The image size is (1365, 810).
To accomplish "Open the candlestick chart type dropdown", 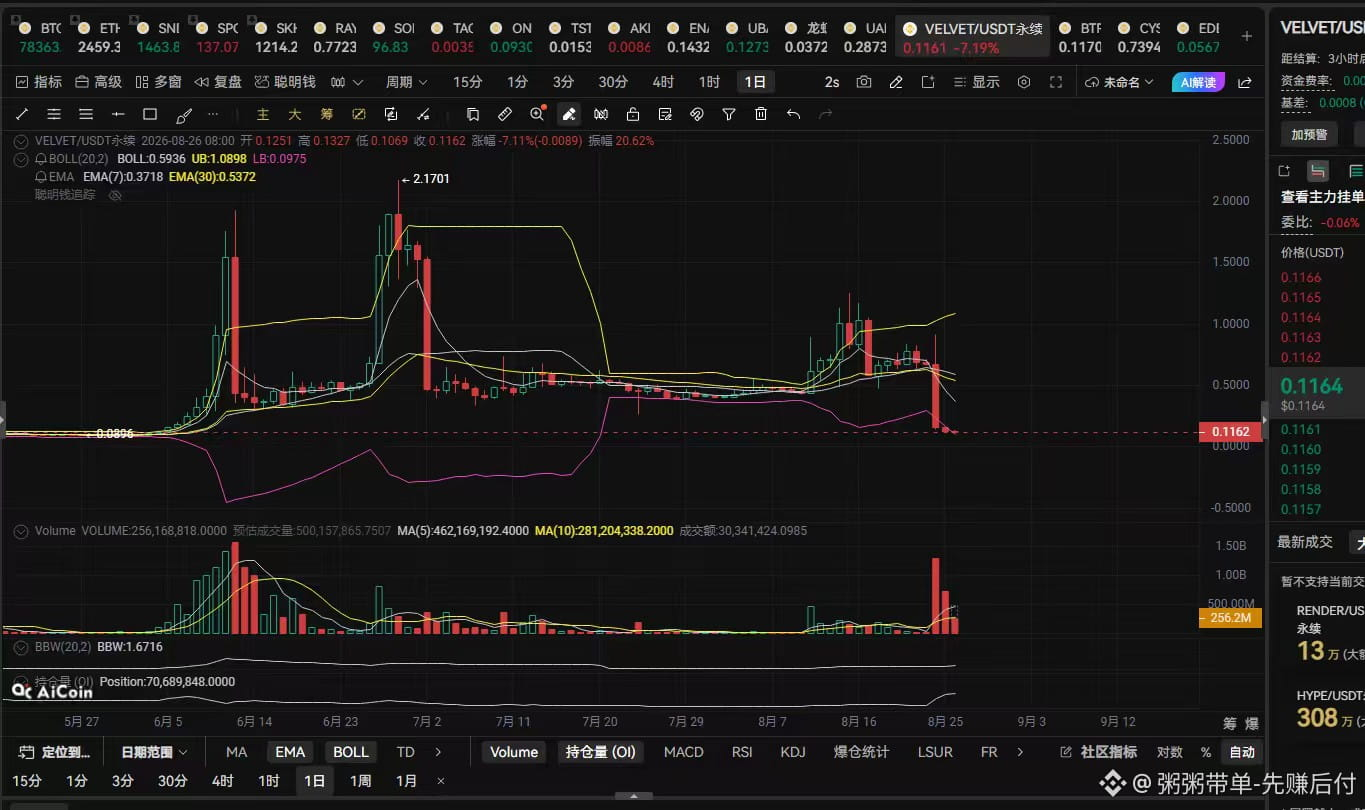I will click(347, 82).
